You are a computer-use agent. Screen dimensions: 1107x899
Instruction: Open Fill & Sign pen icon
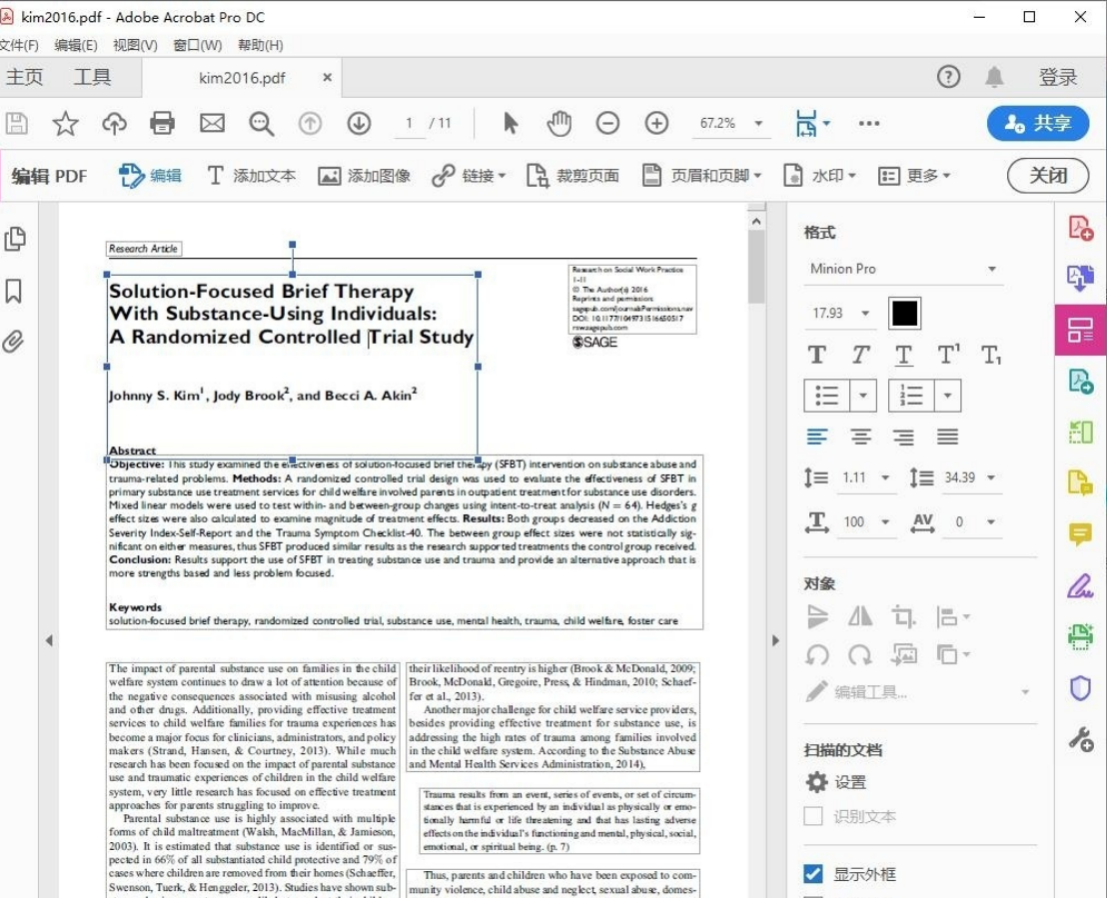coord(1080,586)
